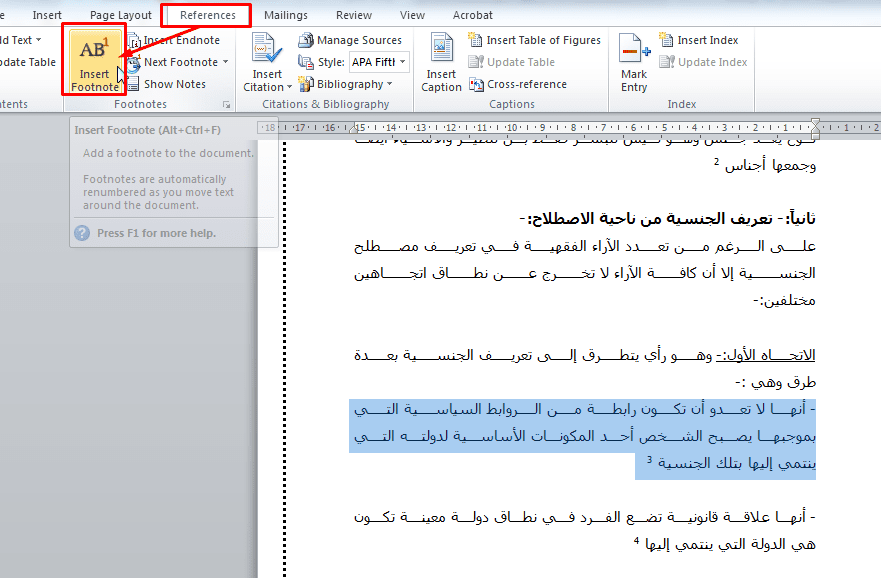The image size is (881, 578).
Task: Click the horizontal ruler indent marker
Action: (x=815, y=127)
